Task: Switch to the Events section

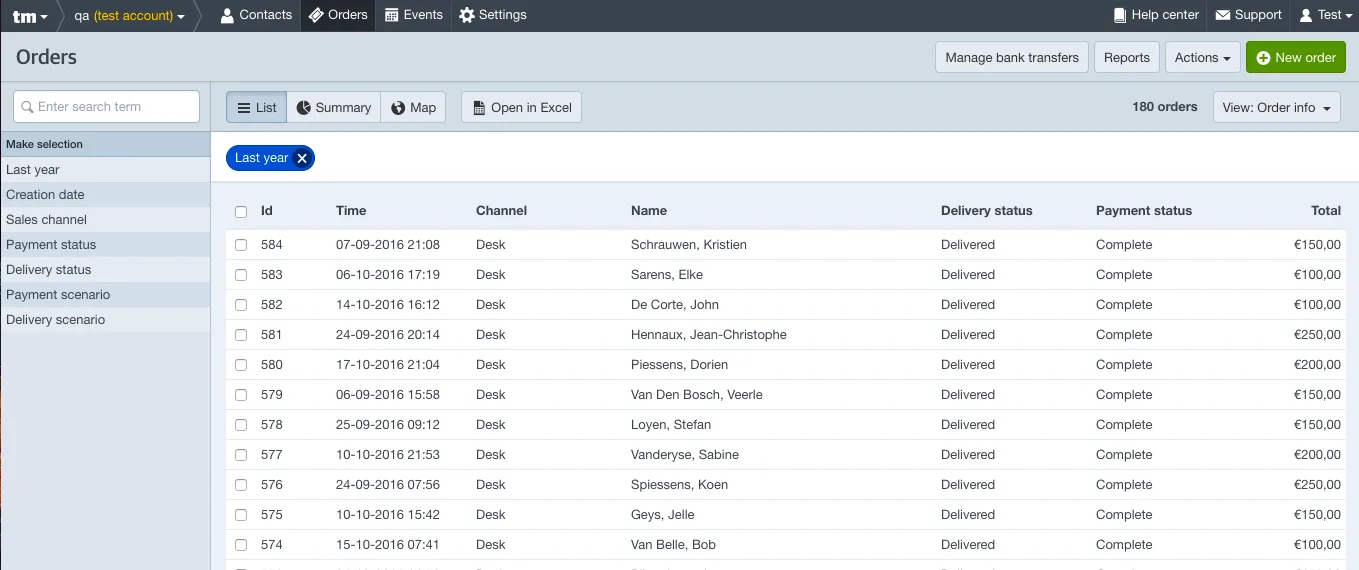Action: coord(413,15)
